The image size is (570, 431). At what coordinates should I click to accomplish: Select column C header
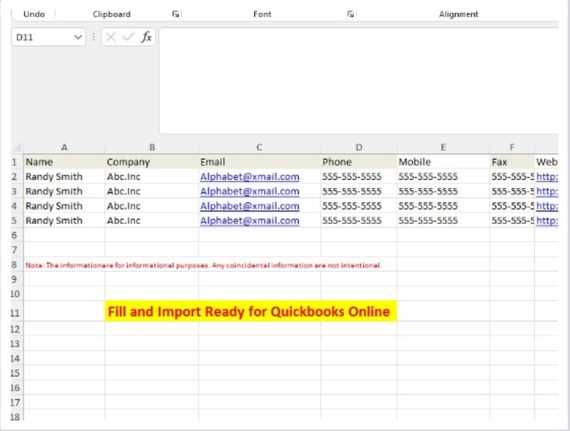tap(259, 148)
